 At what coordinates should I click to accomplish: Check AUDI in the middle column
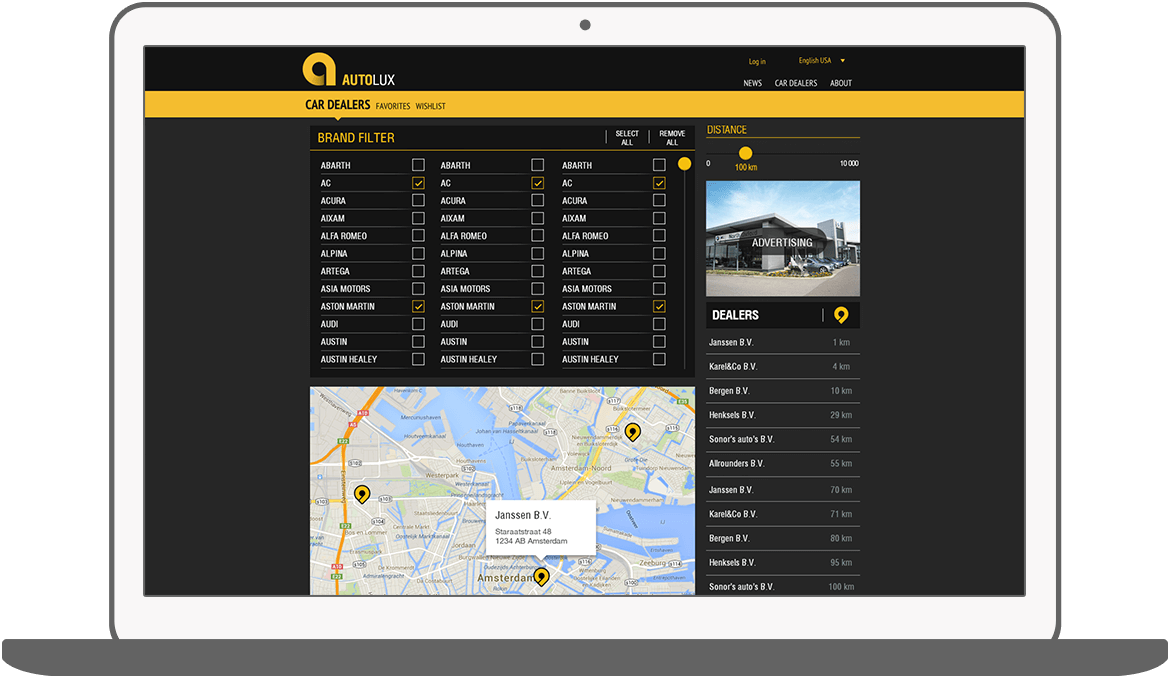[537, 324]
